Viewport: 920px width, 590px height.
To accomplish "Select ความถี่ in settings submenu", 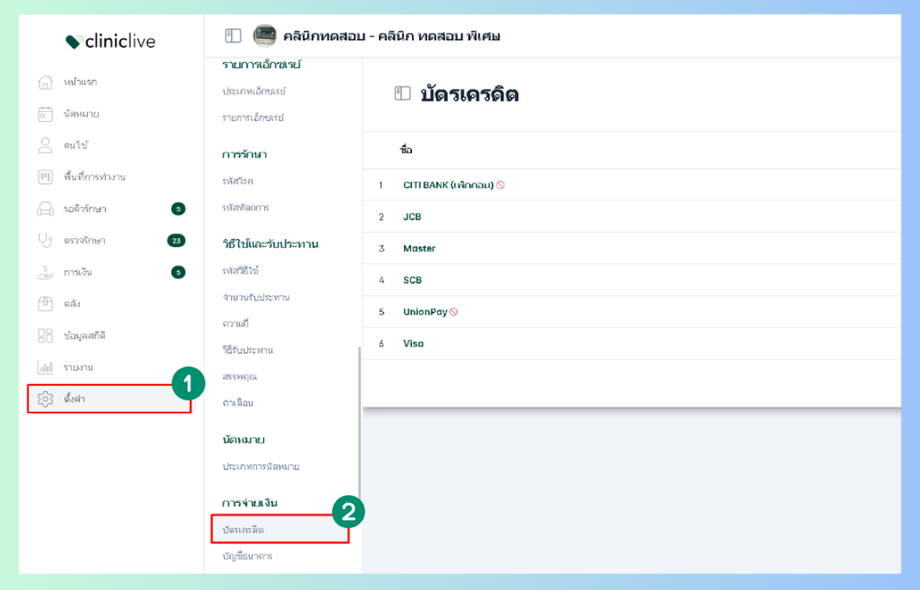I will [x=235, y=324].
